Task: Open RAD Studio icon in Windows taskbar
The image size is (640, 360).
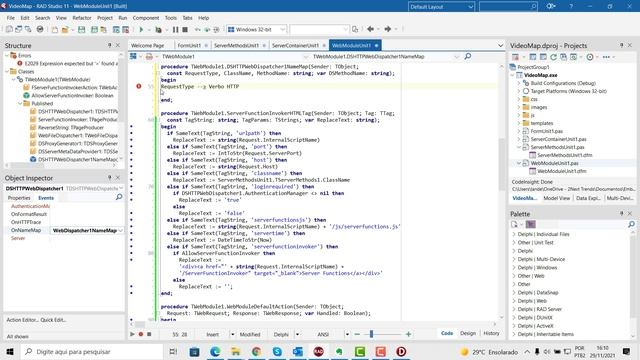Action: [318, 351]
